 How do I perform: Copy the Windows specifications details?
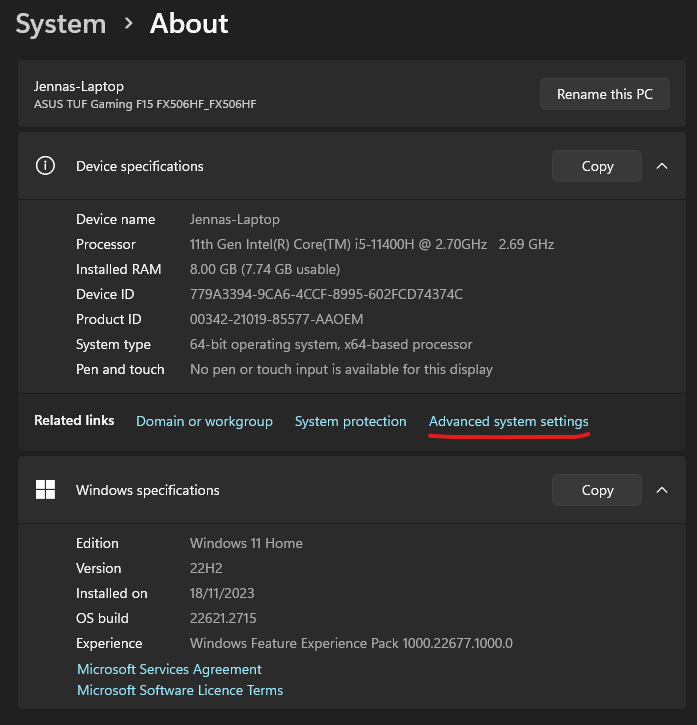[597, 490]
